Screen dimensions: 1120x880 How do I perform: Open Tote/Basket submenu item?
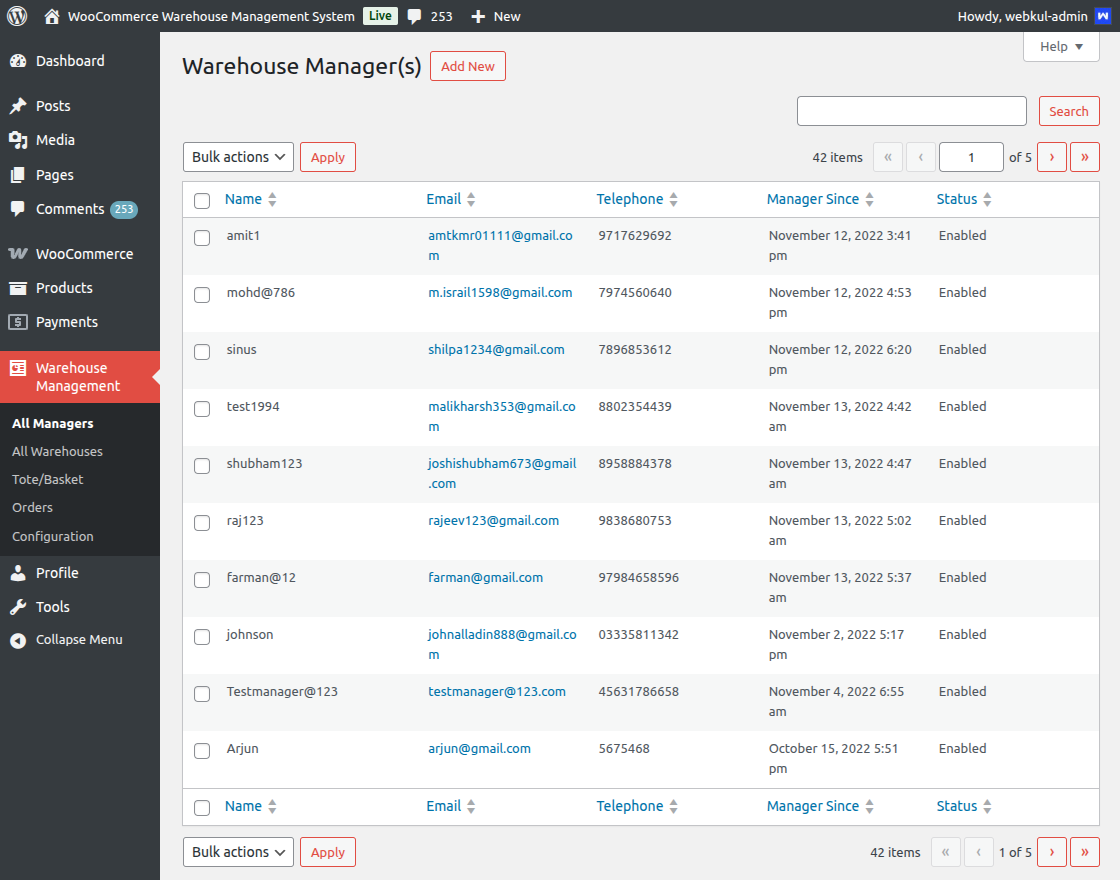[48, 479]
